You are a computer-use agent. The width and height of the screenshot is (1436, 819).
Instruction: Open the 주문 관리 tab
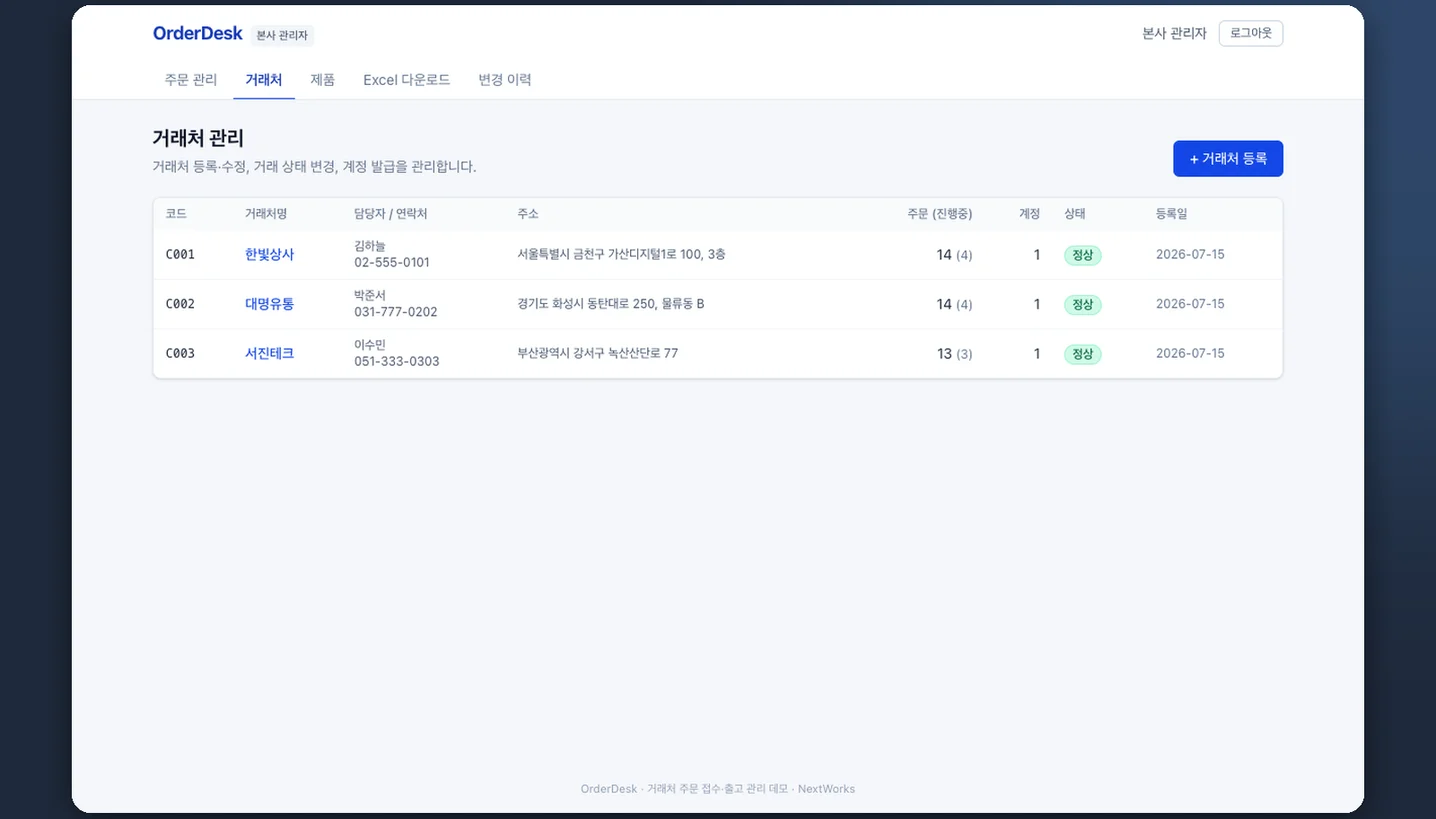(191, 80)
